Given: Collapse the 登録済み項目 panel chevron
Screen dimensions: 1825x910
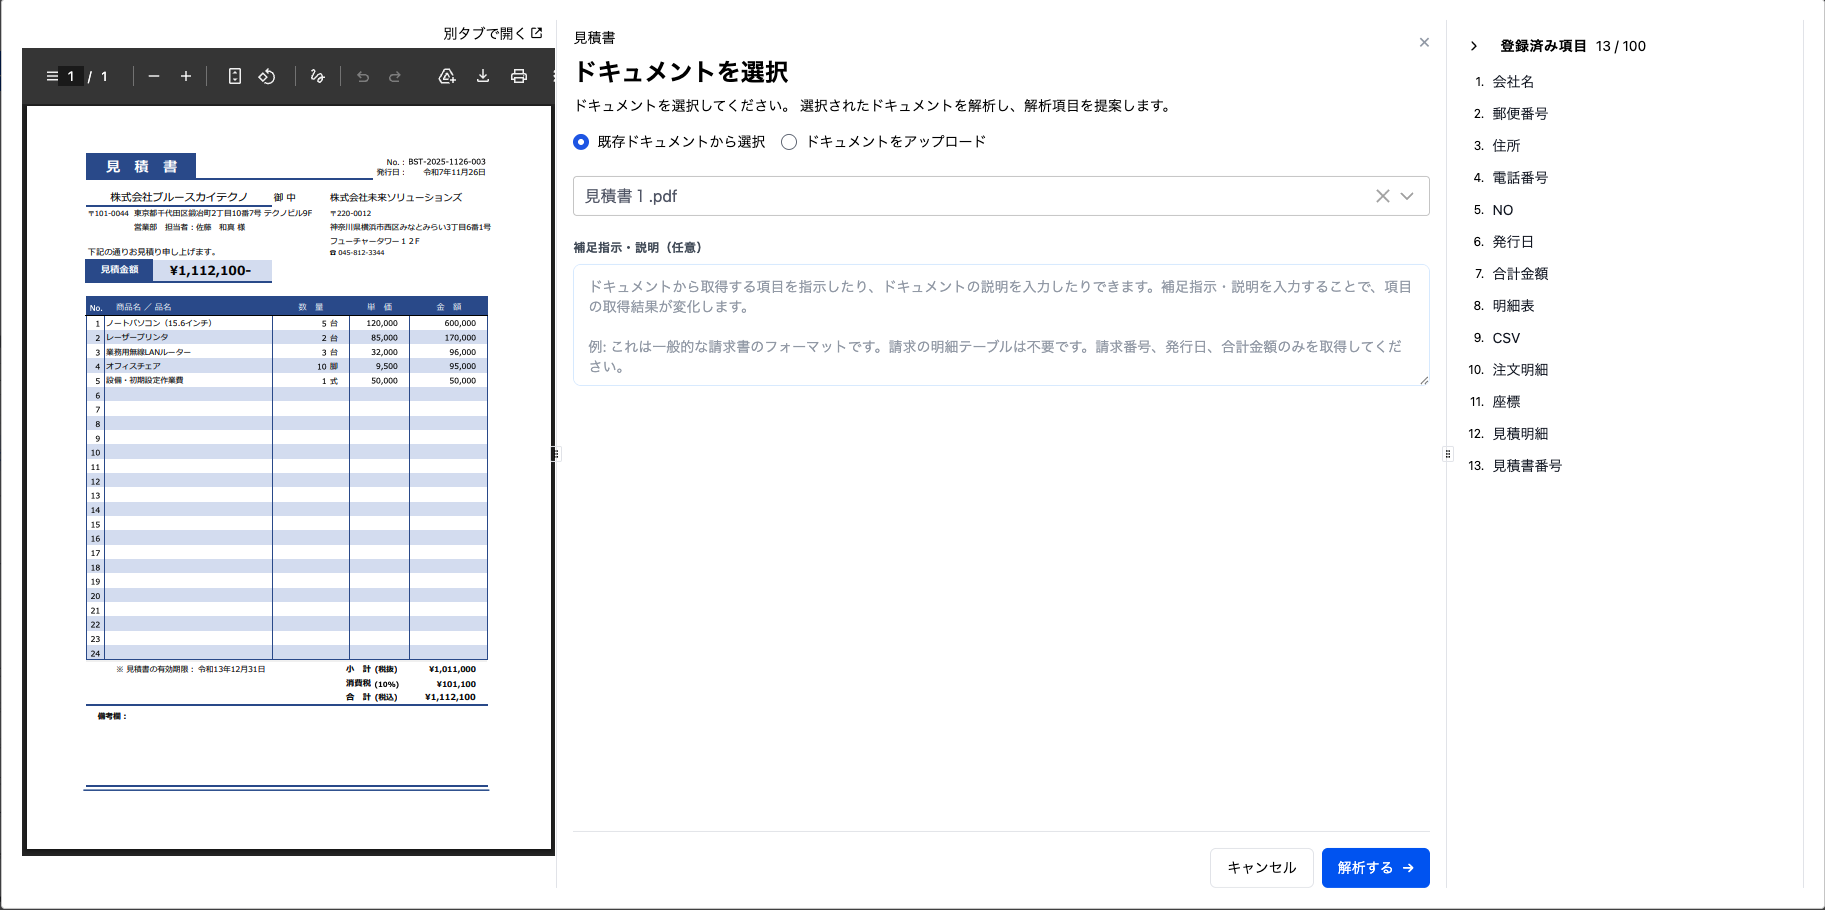Looking at the screenshot, I should click(x=1474, y=46).
